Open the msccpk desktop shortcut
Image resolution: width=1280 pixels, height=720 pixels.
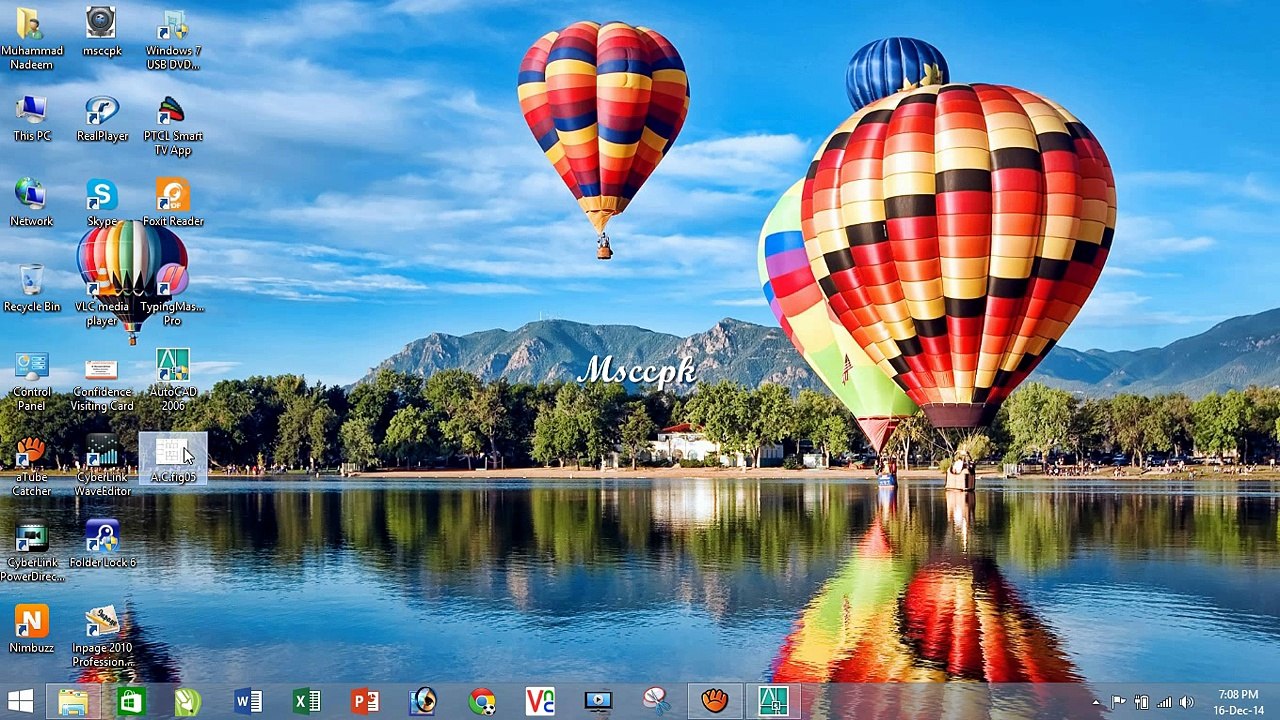click(101, 32)
